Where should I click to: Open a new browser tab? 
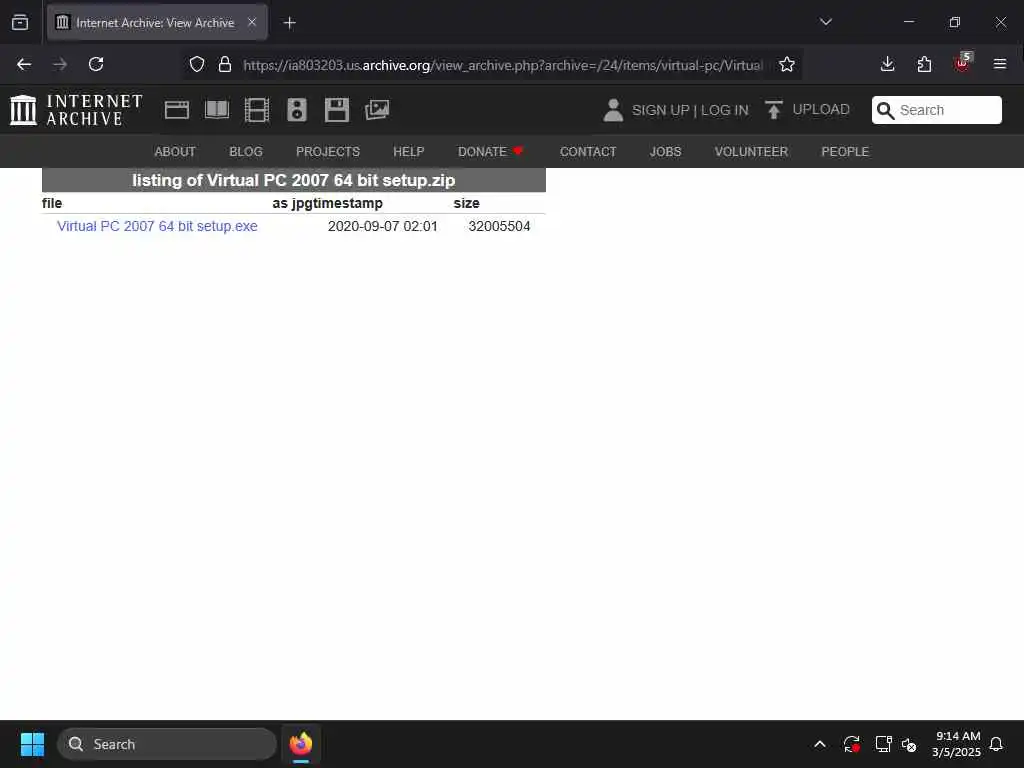click(289, 23)
